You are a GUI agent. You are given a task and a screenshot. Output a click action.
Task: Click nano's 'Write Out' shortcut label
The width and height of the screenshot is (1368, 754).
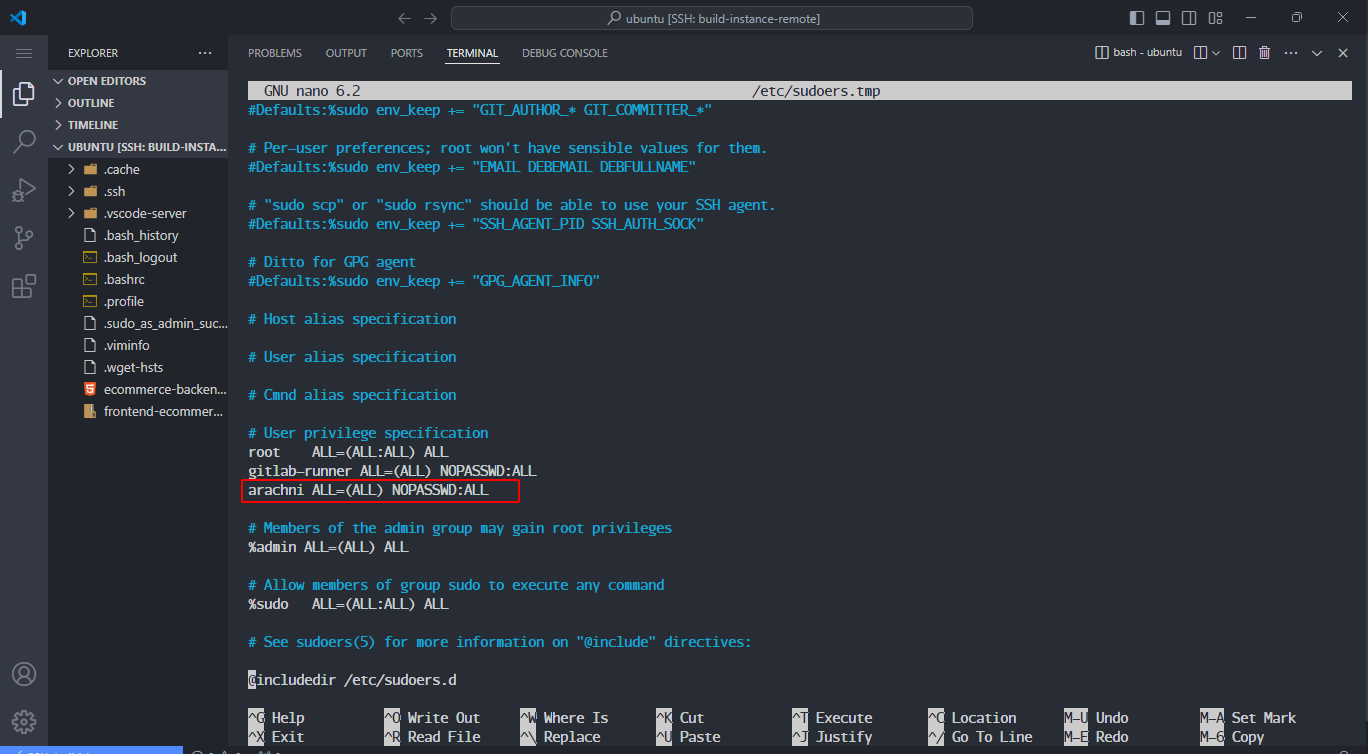point(444,718)
